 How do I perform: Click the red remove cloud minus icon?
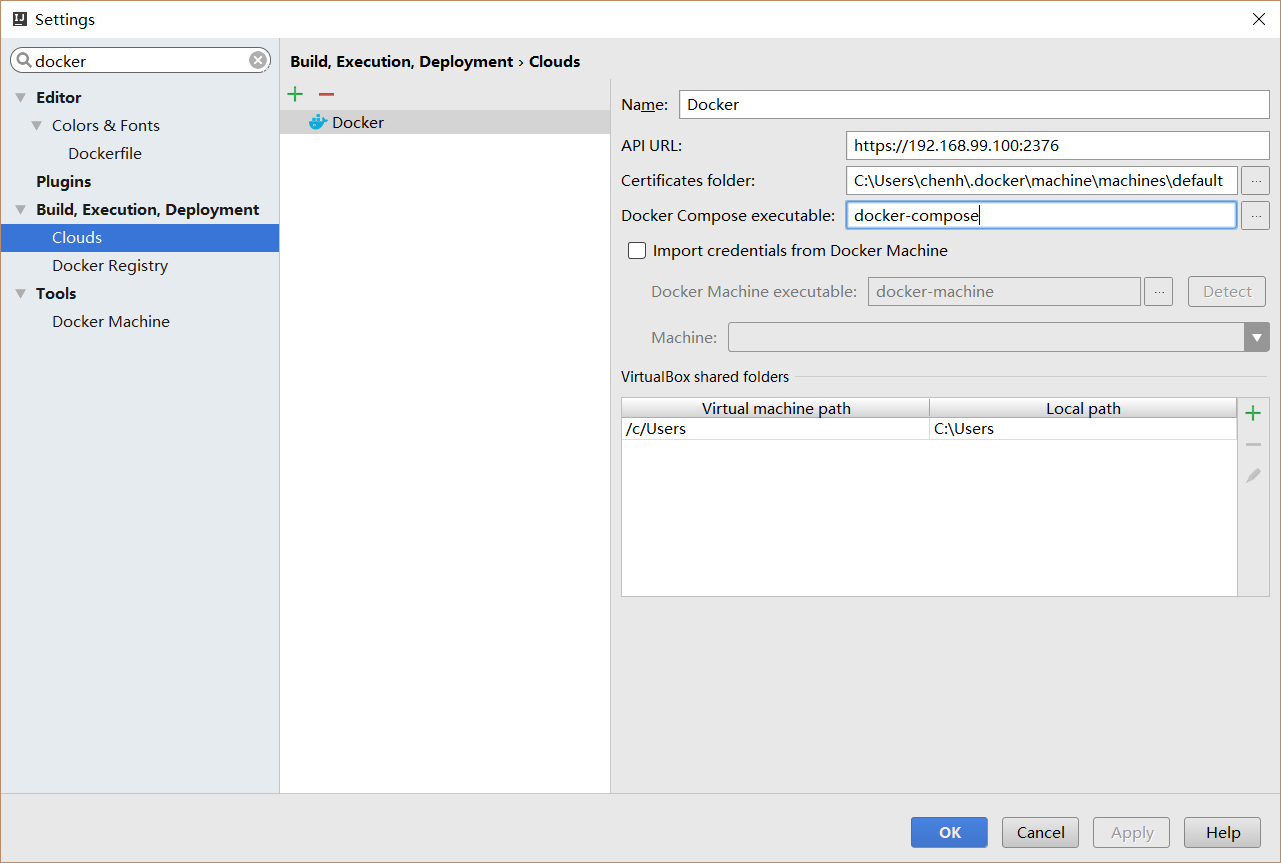tap(326, 94)
